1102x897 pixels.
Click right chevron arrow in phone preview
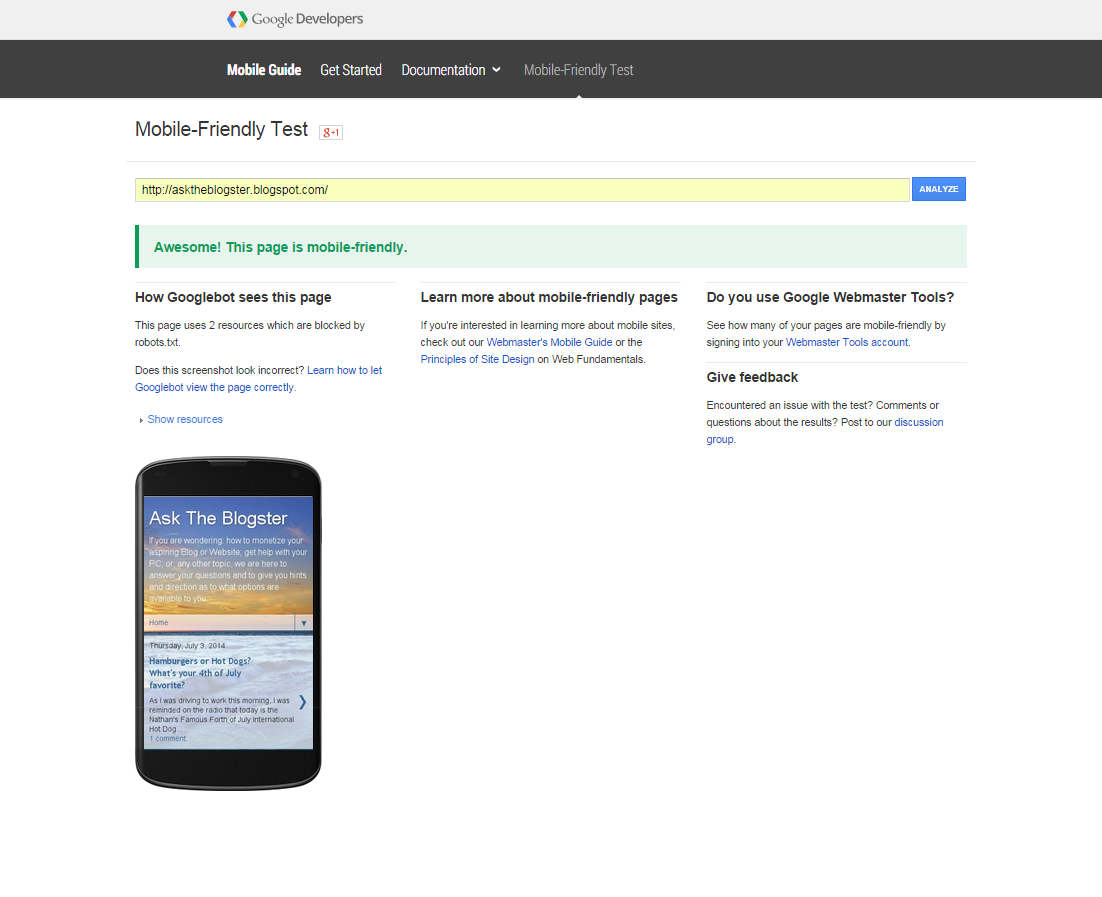click(302, 702)
